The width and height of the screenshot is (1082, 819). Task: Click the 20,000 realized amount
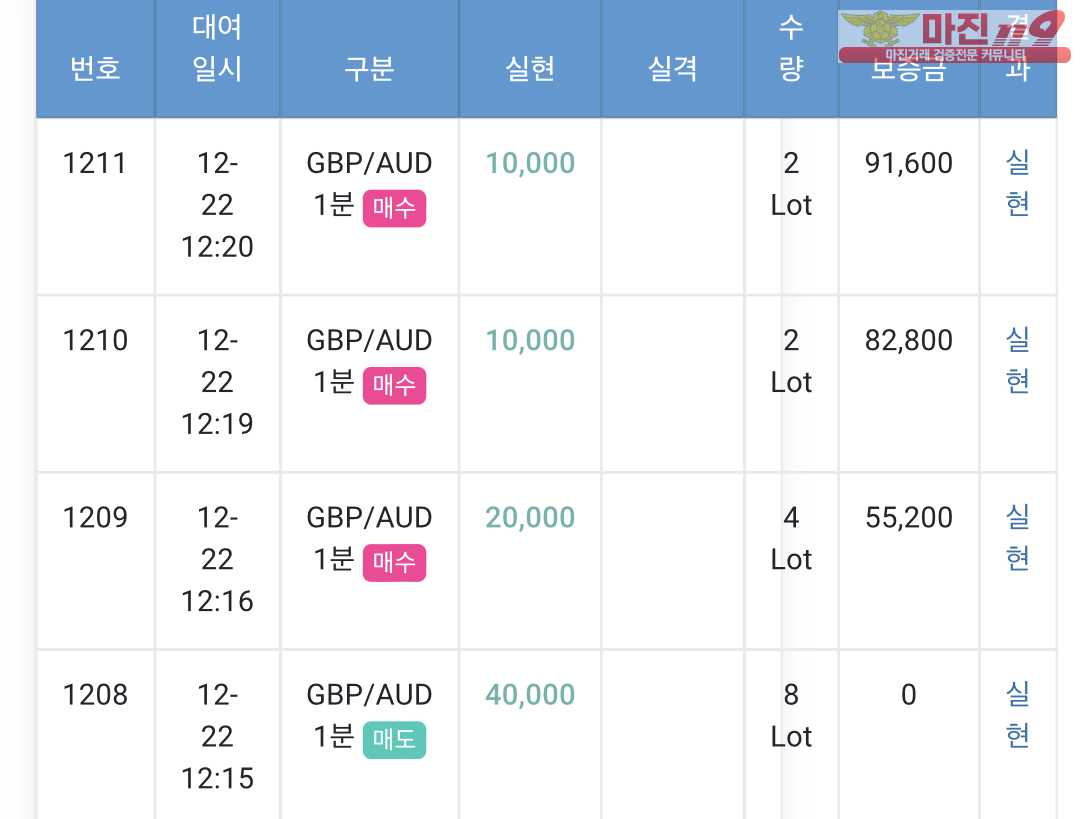(x=530, y=517)
